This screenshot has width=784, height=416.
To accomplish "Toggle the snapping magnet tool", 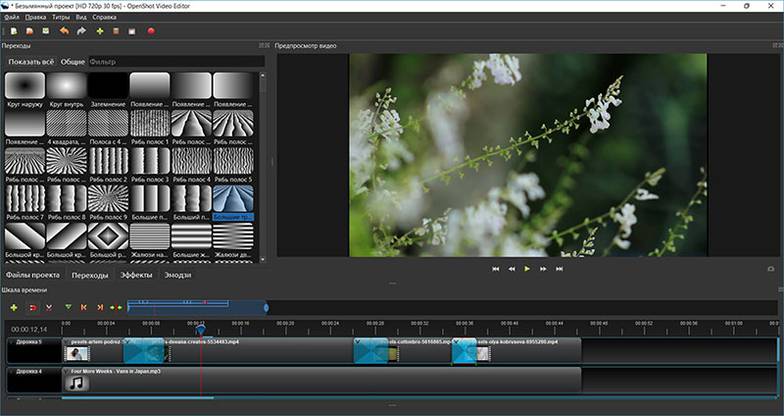I will click(33, 308).
